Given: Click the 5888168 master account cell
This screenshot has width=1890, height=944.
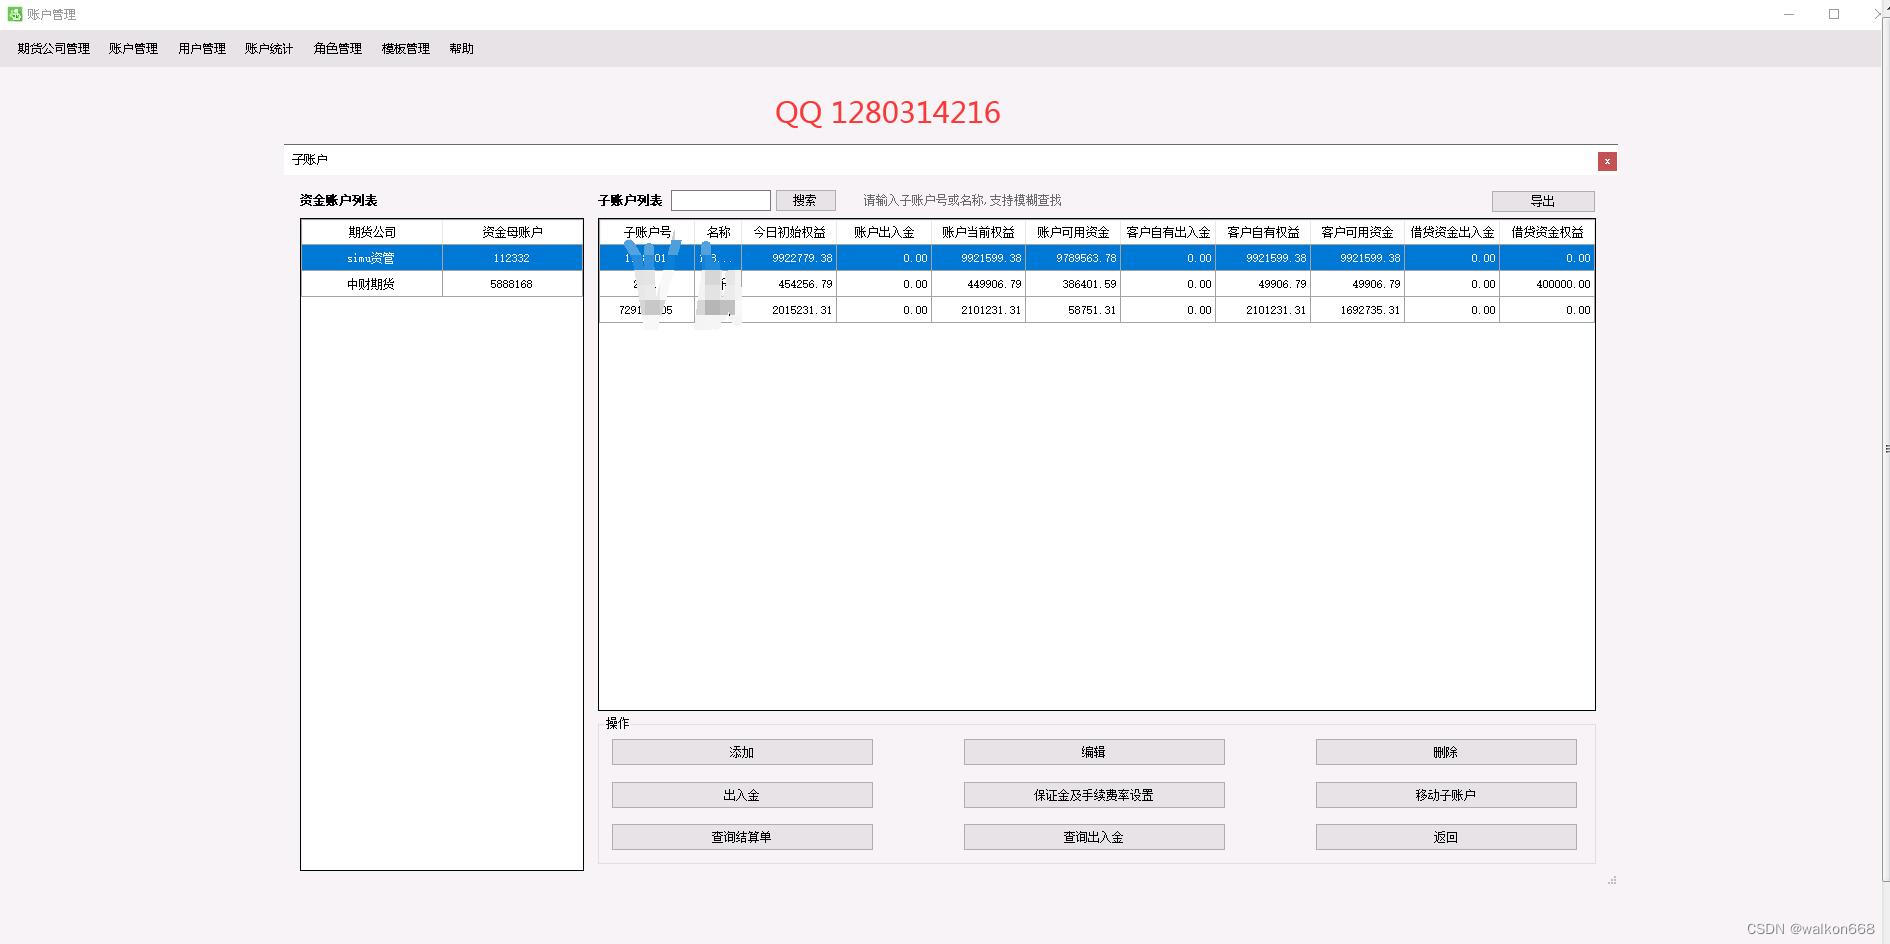Looking at the screenshot, I should 512,284.
